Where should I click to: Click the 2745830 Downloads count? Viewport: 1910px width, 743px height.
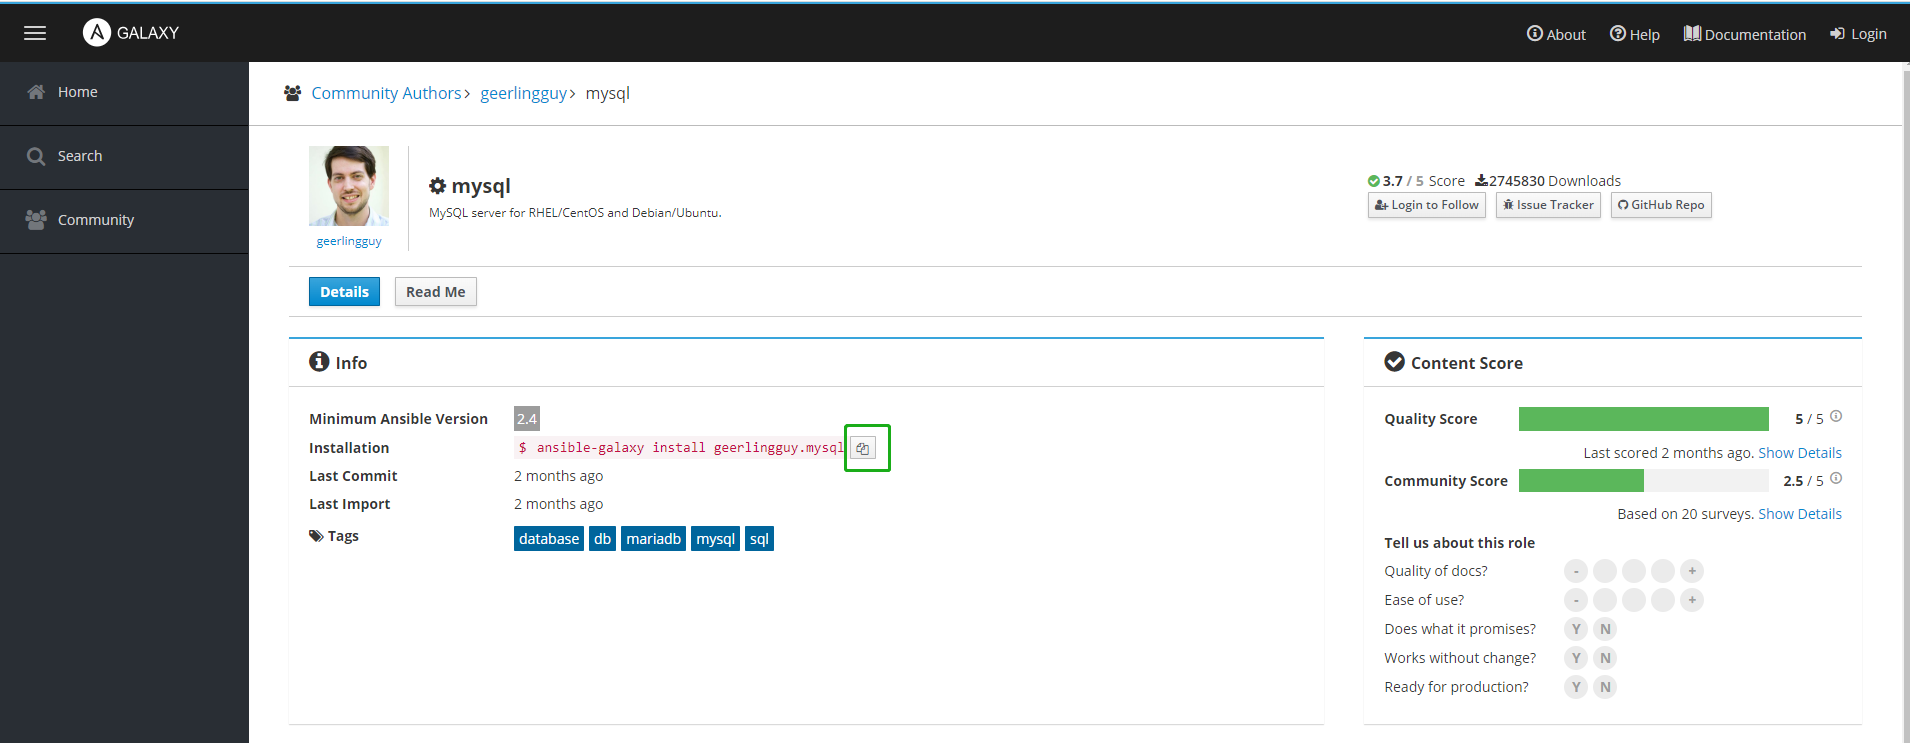[x=1548, y=181]
